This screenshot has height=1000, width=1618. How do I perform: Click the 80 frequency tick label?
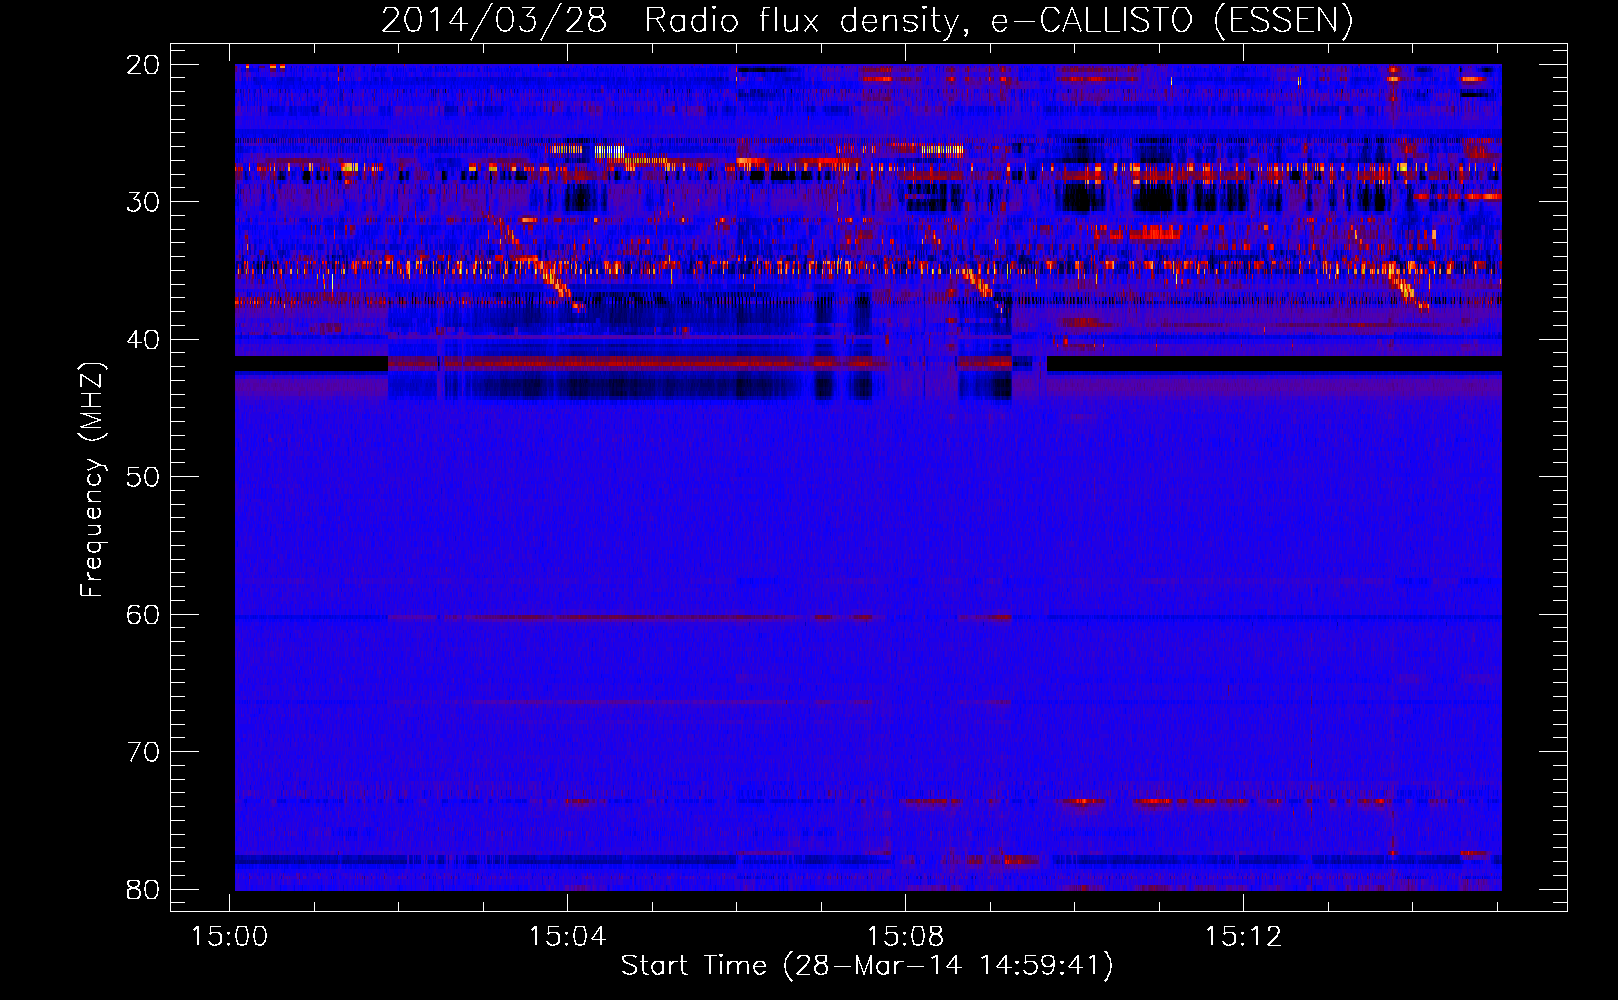(x=144, y=890)
